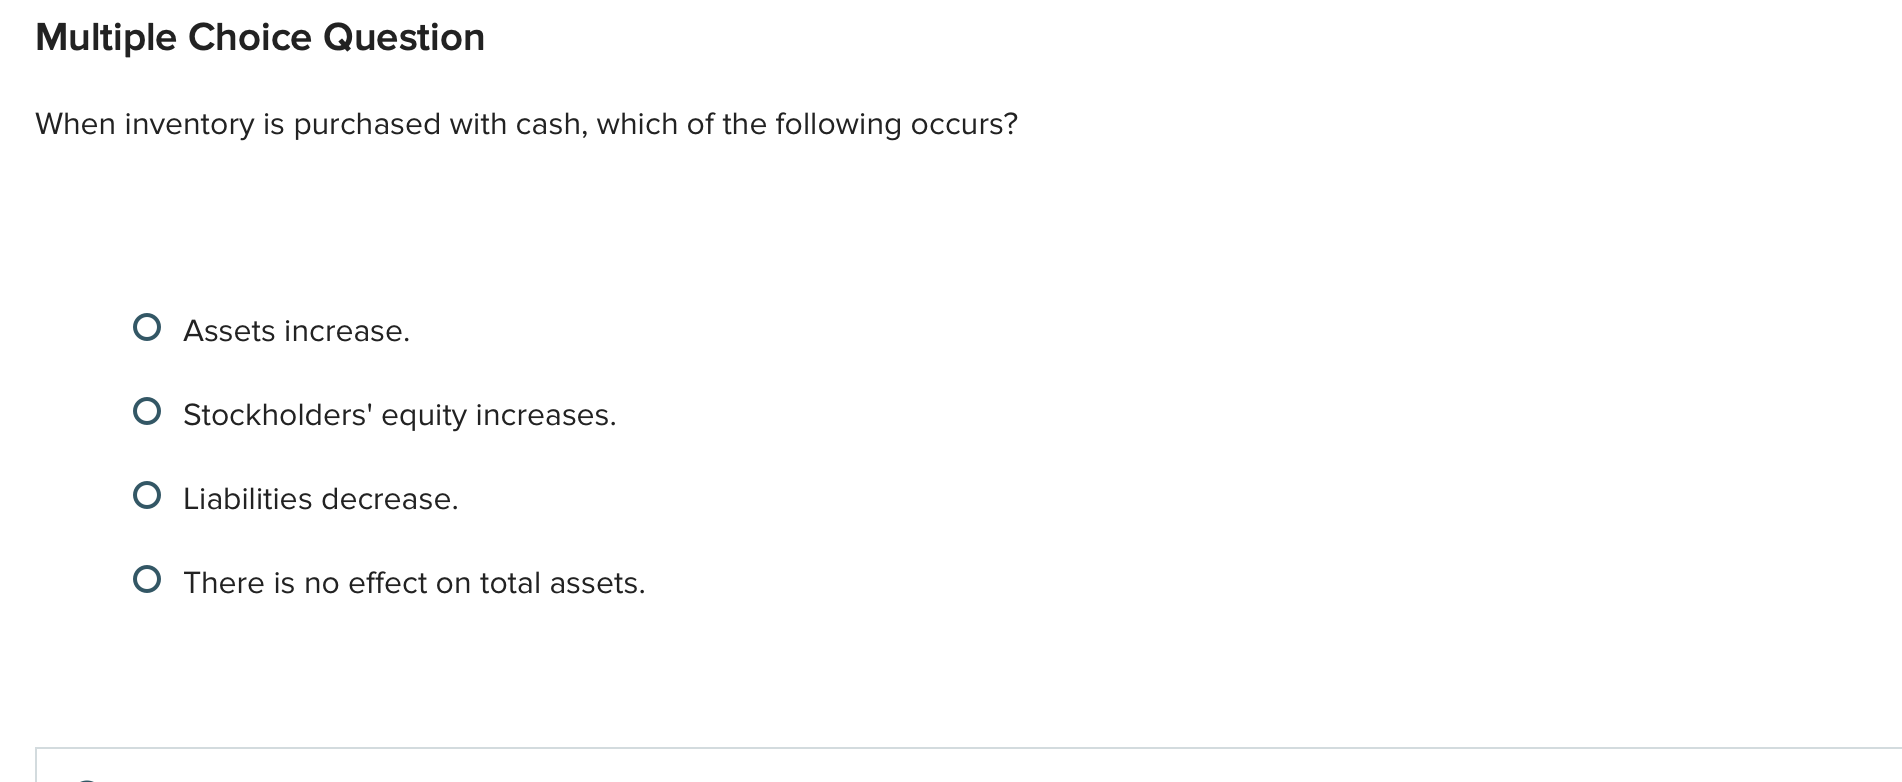This screenshot has width=1902, height=782.
Task: Click the label "There is no effect on total assets."
Action: pos(414,582)
